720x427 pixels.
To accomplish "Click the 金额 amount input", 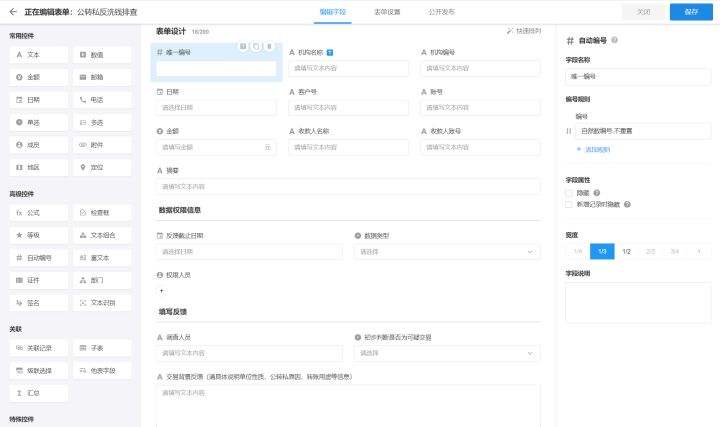I will pyautogui.click(x=216, y=147).
